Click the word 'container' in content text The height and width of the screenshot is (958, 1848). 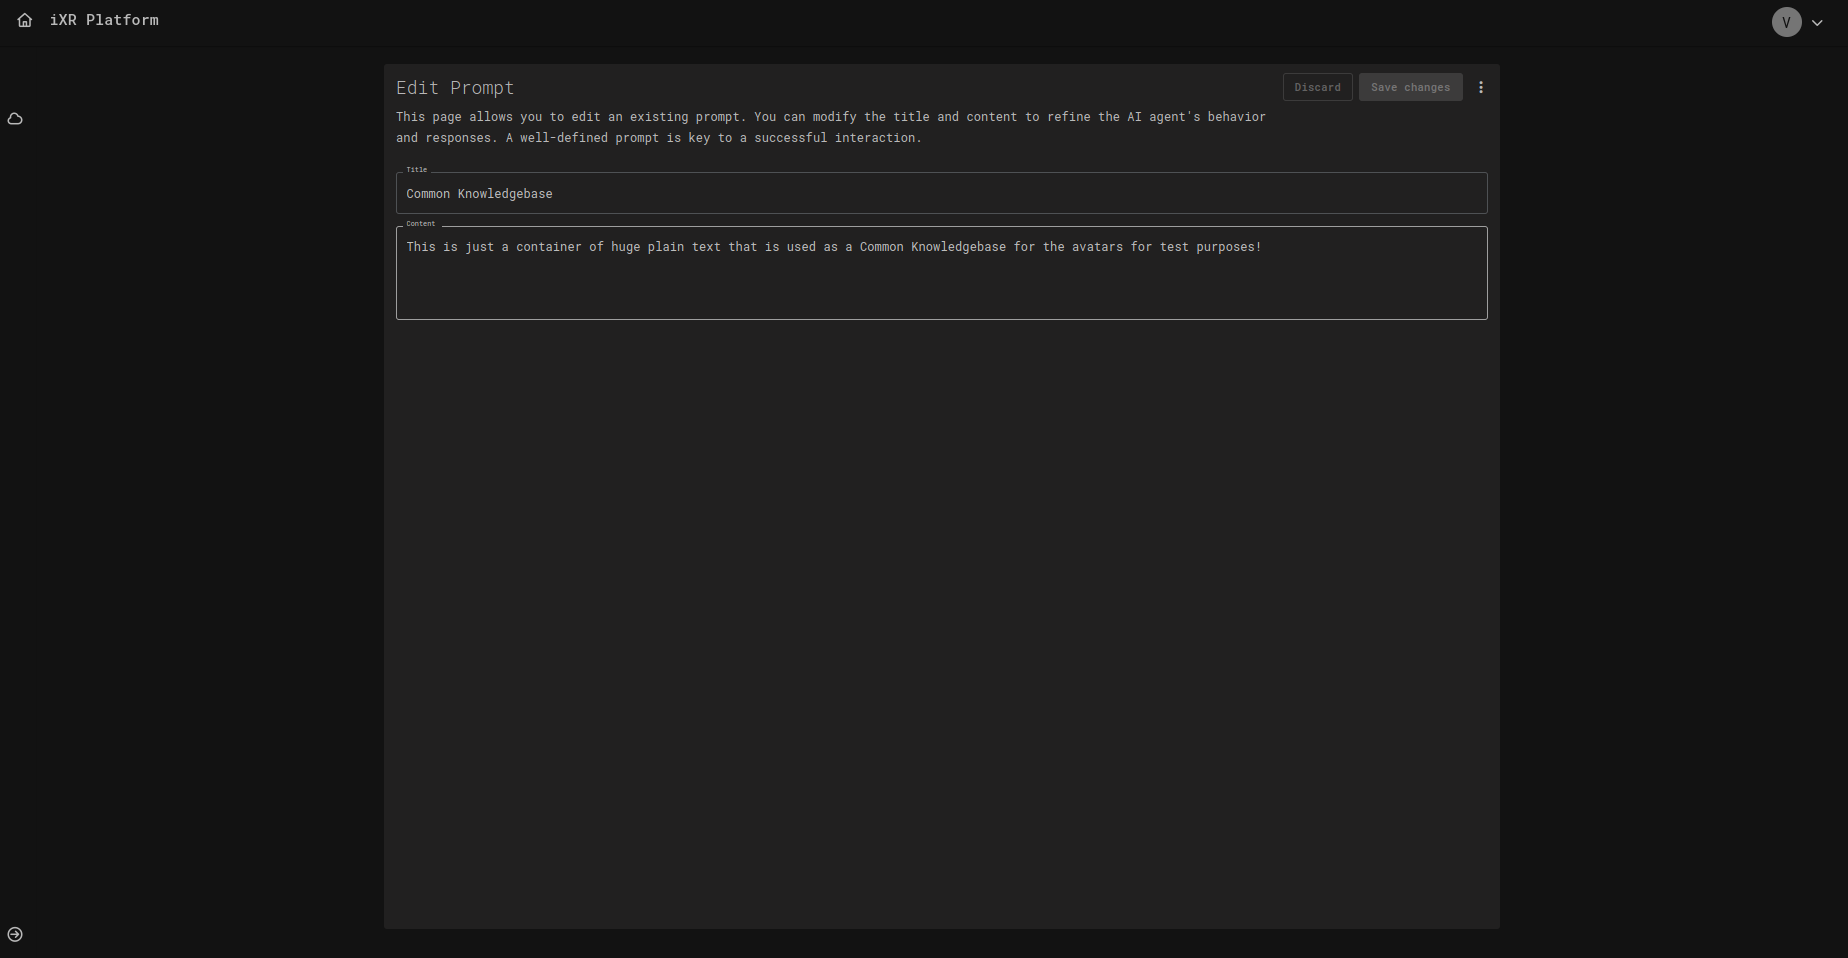(x=548, y=247)
